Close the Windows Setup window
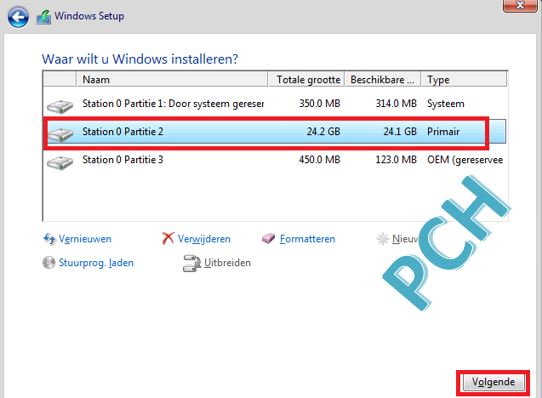The height and width of the screenshot is (398, 542). point(520,6)
